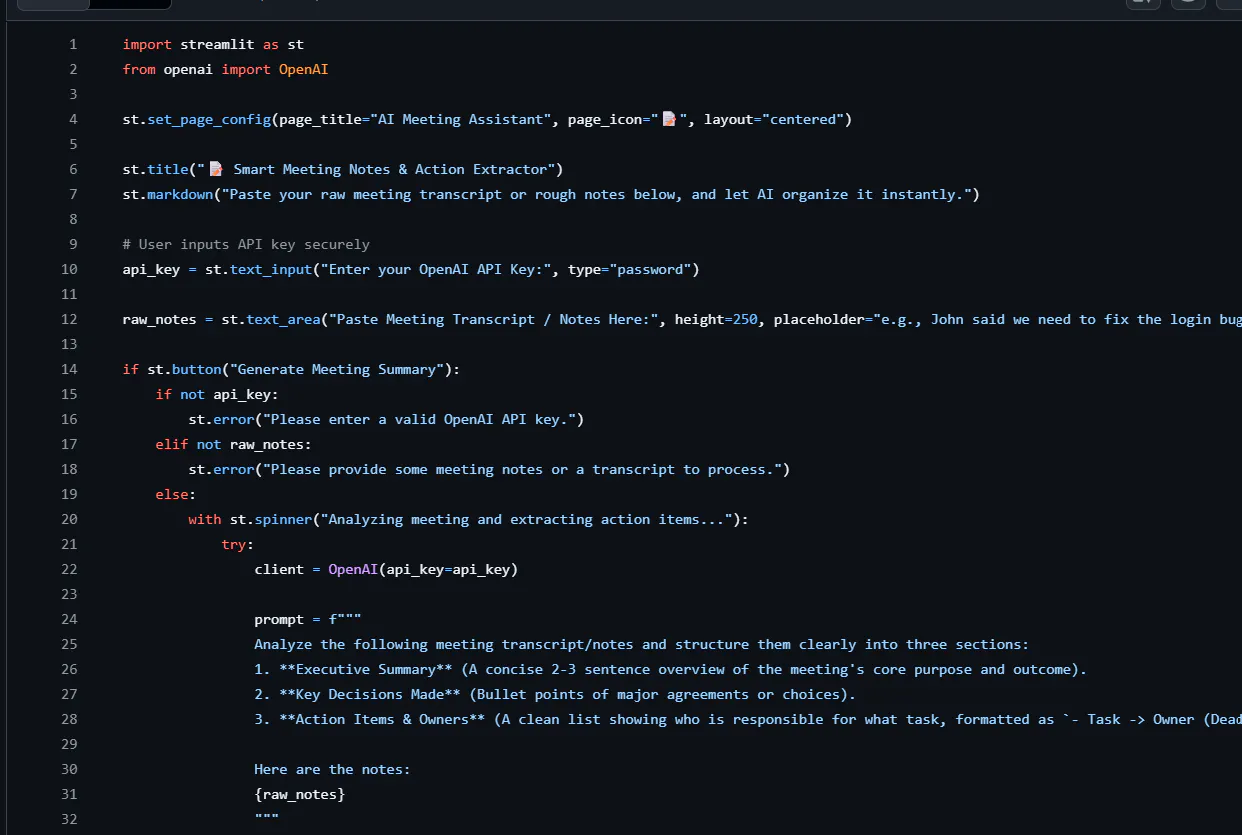Click '{raw_notes}' placeholder on line 31

tap(300, 794)
